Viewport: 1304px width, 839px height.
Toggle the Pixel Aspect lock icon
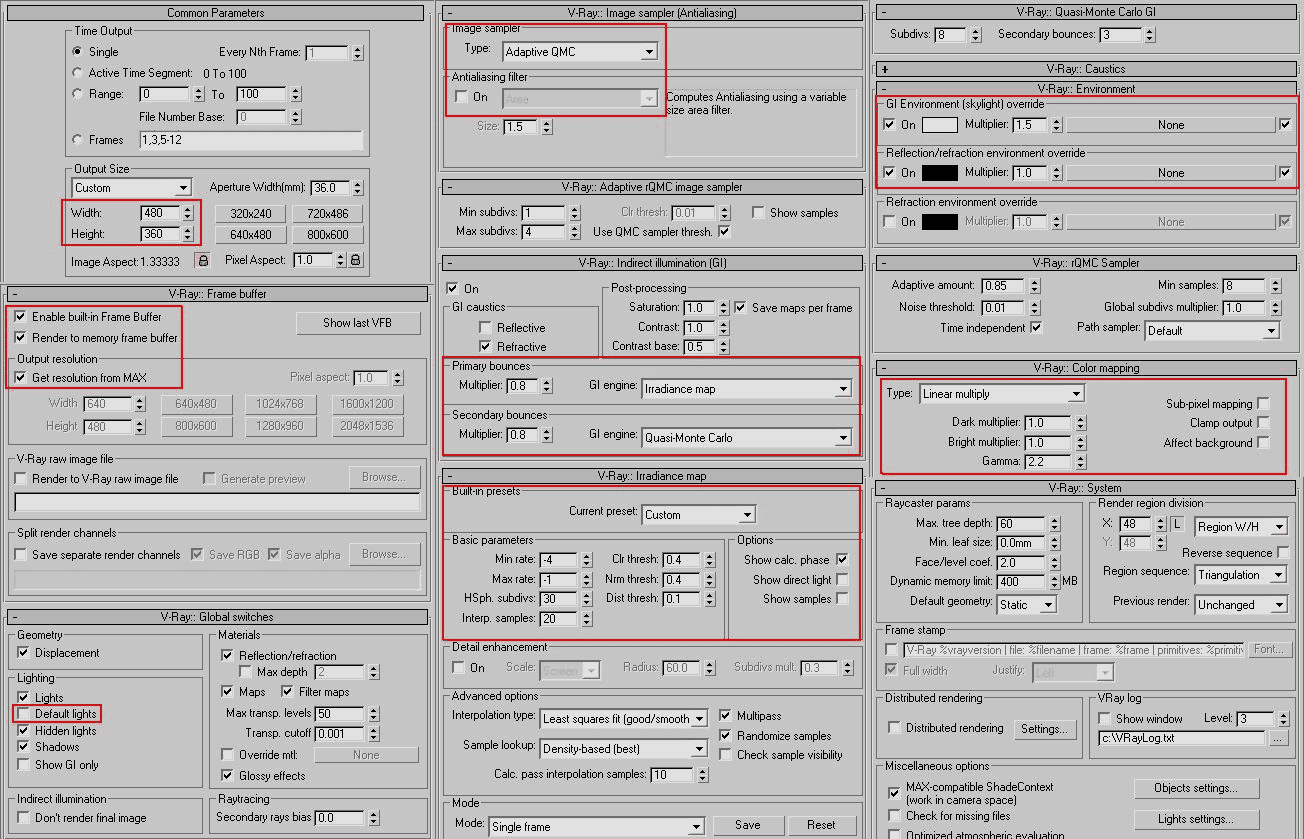355,260
